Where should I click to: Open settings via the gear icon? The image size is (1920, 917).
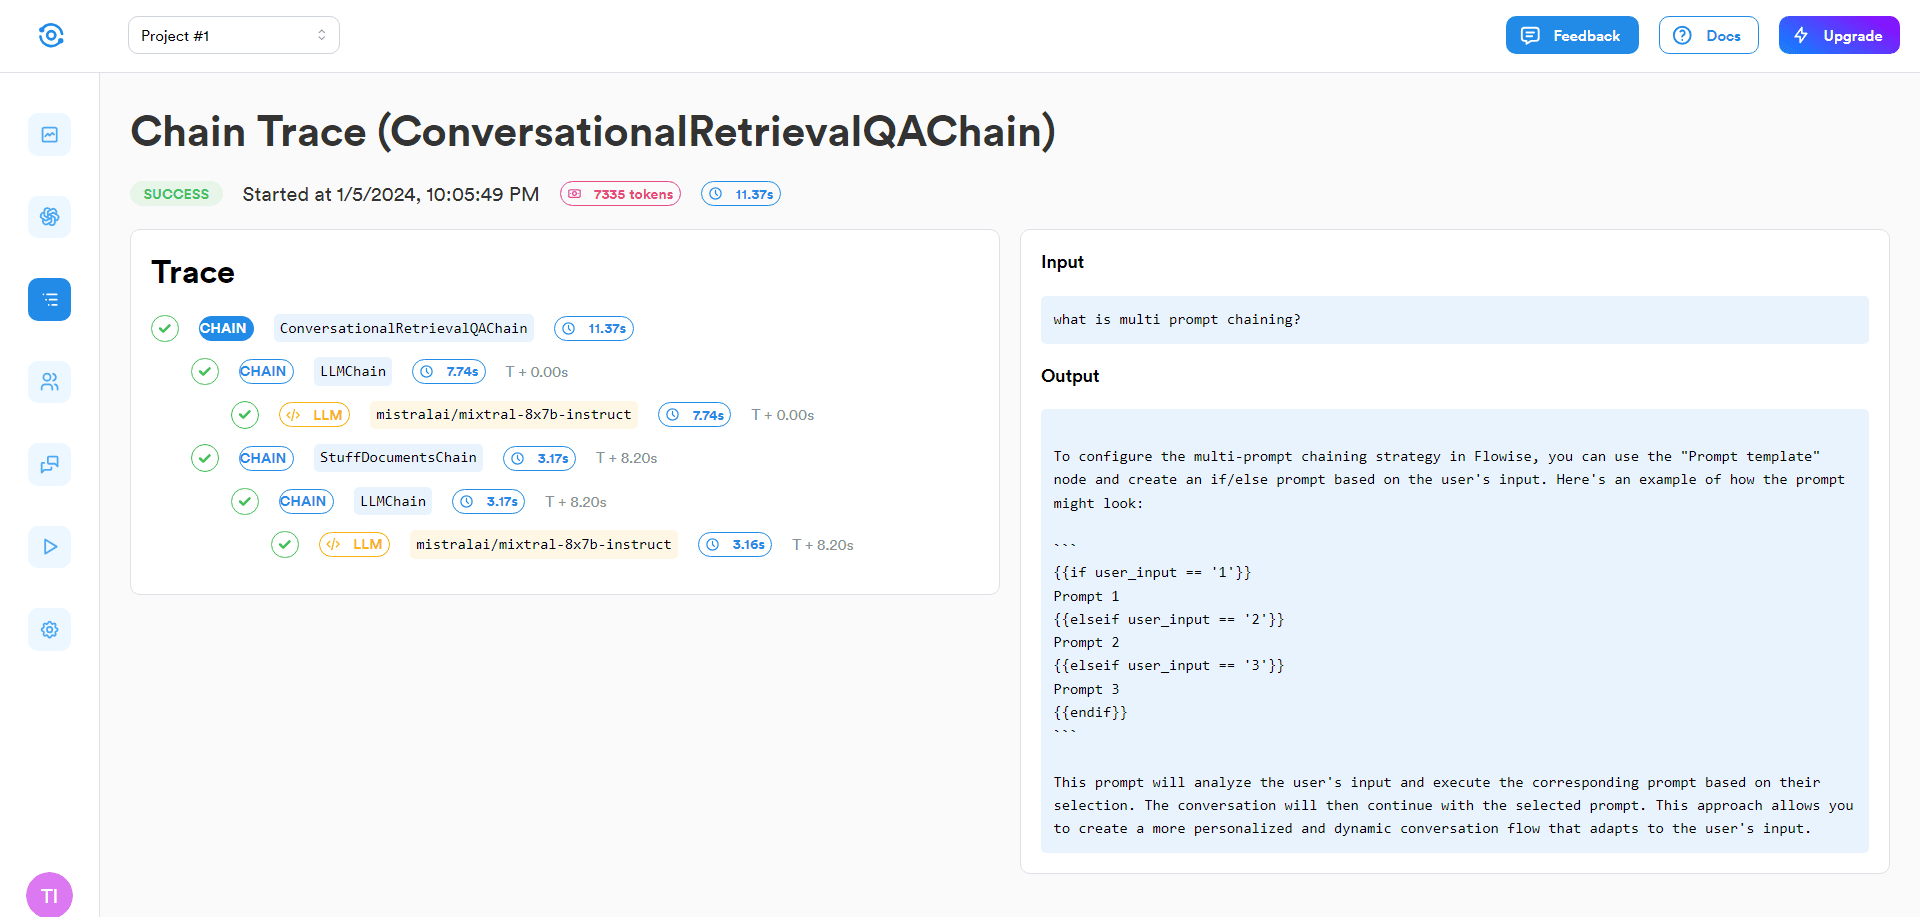(49, 629)
